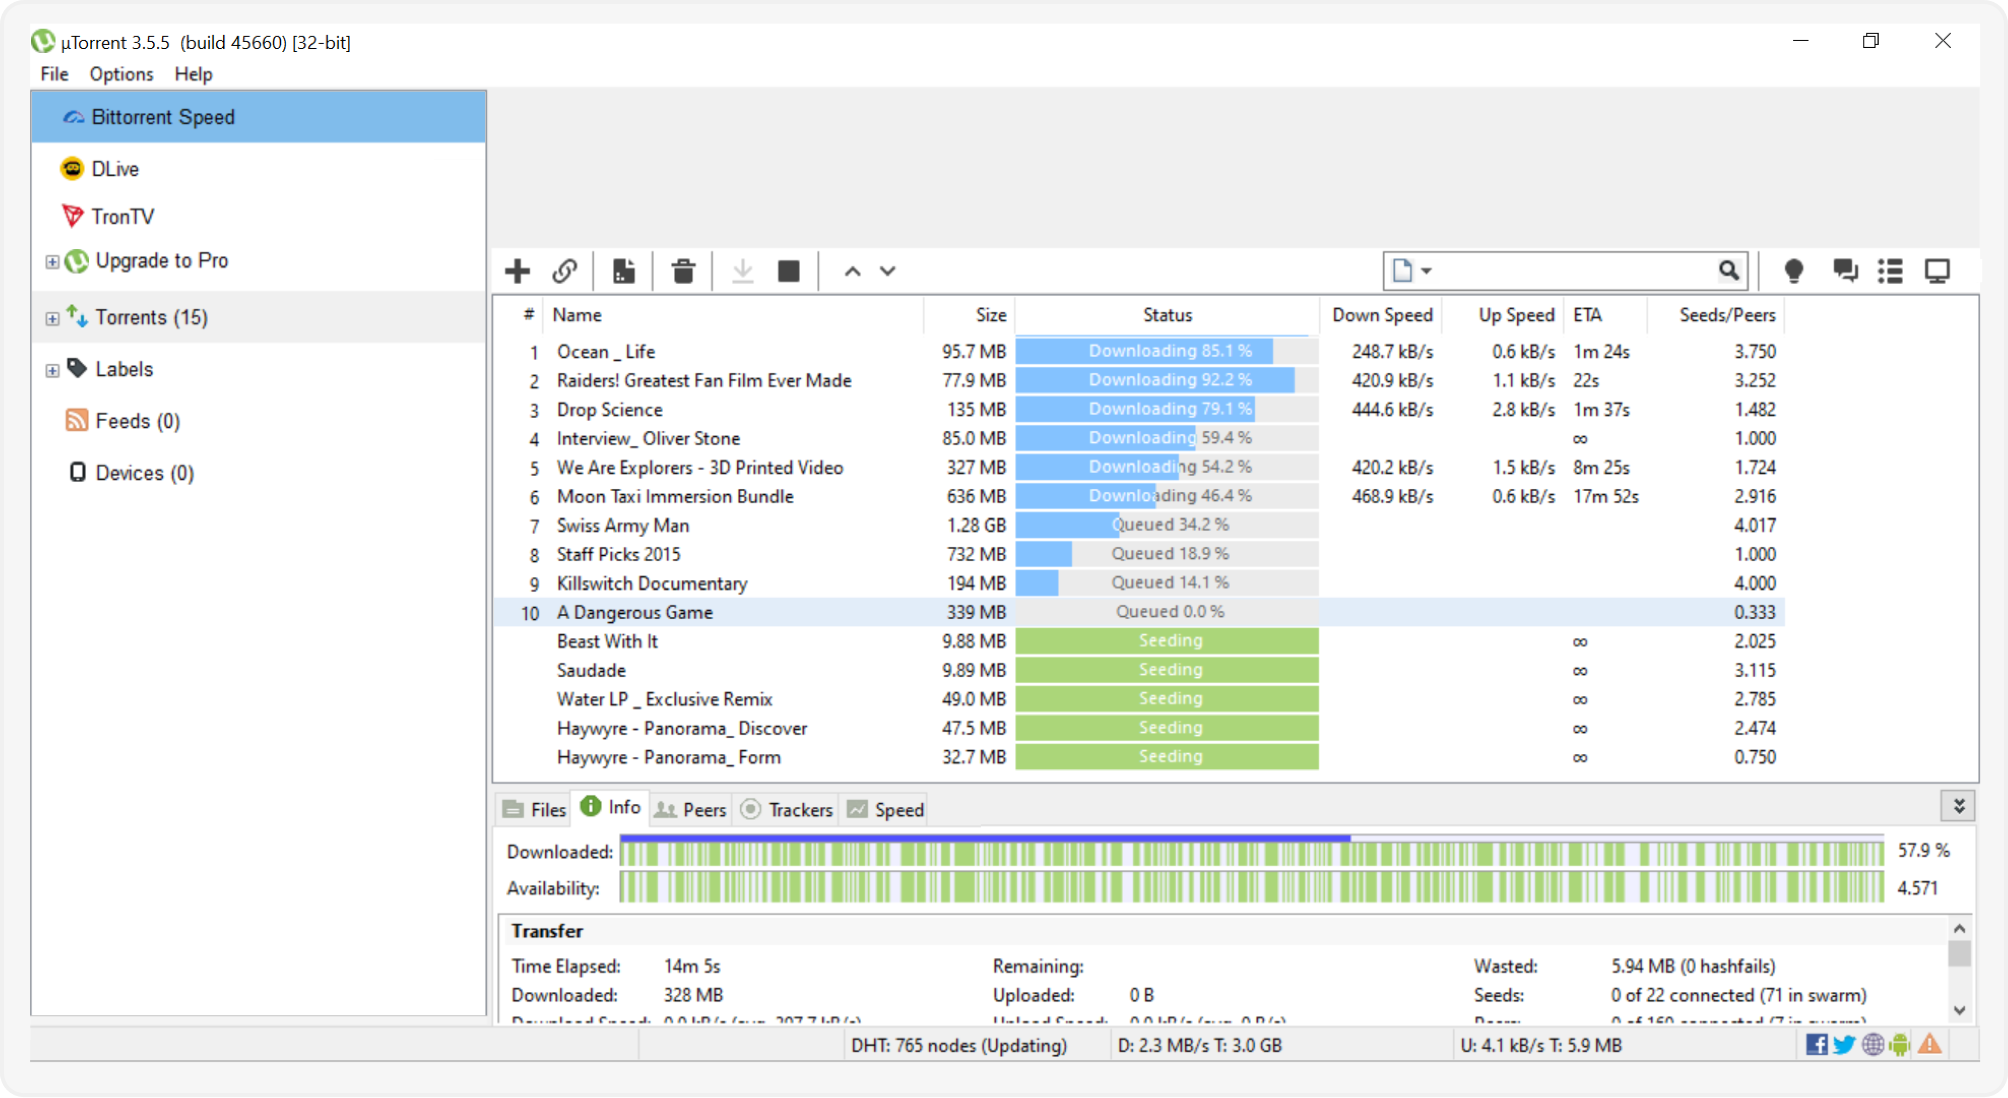Switch to the Peers tab

point(690,809)
